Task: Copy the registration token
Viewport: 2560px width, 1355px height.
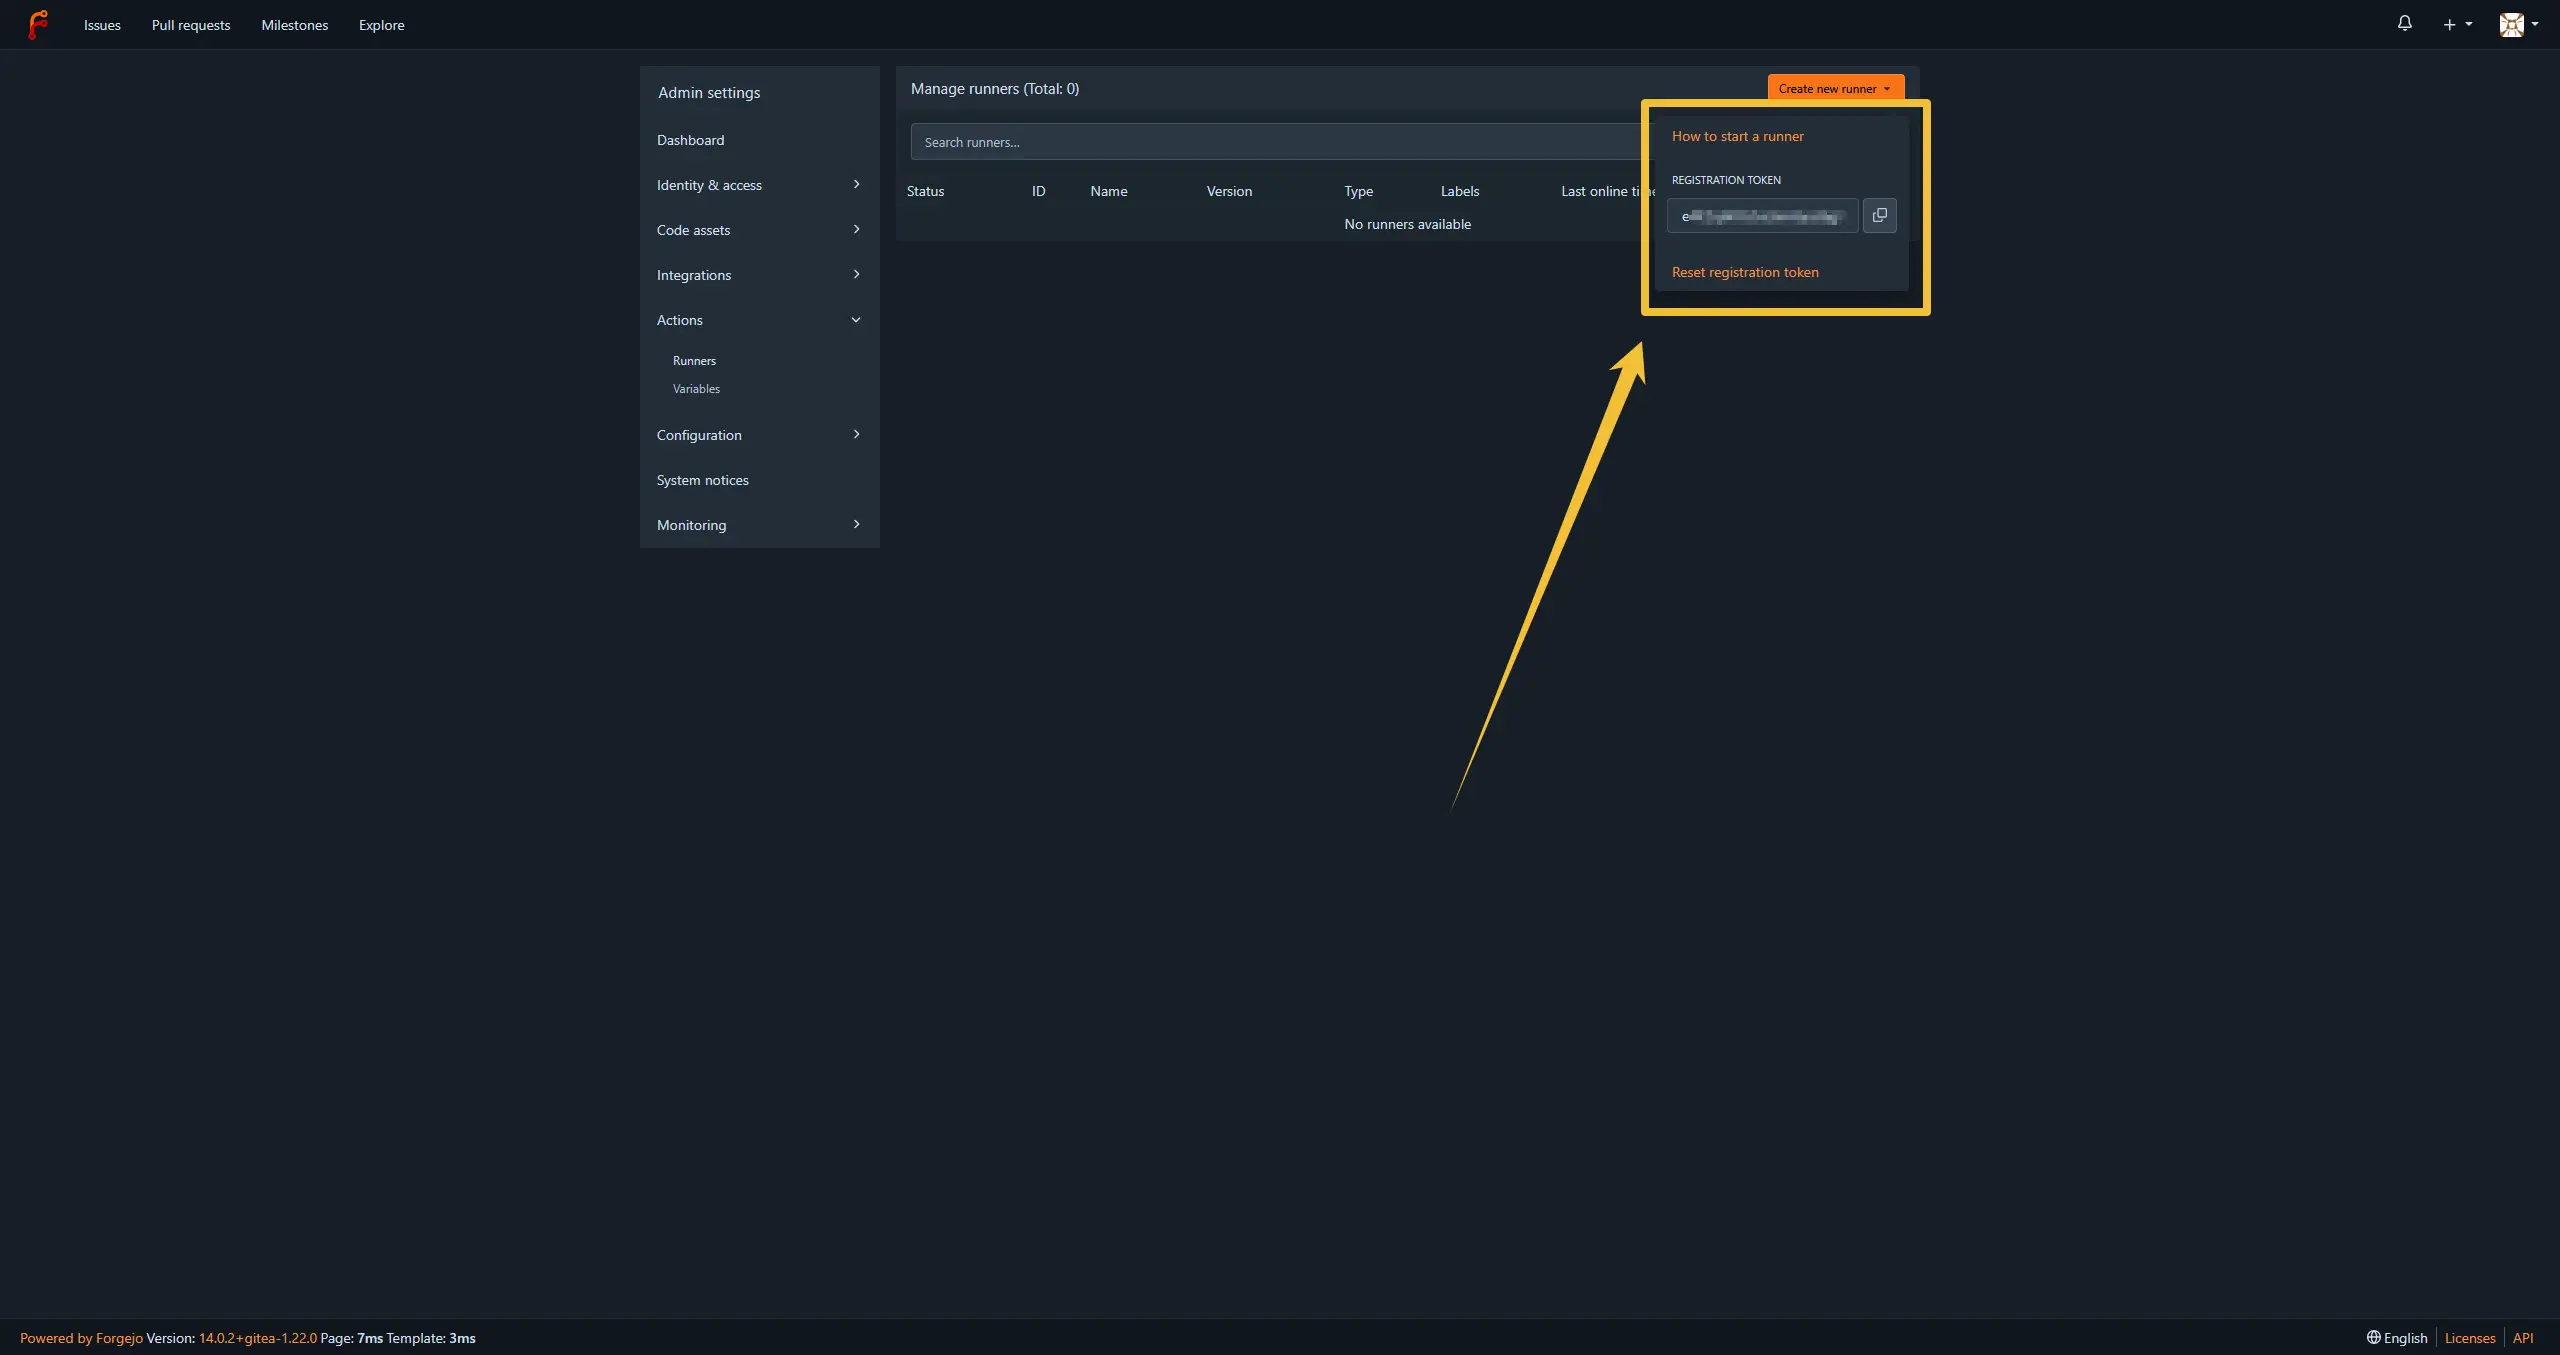Action: click(x=1879, y=215)
